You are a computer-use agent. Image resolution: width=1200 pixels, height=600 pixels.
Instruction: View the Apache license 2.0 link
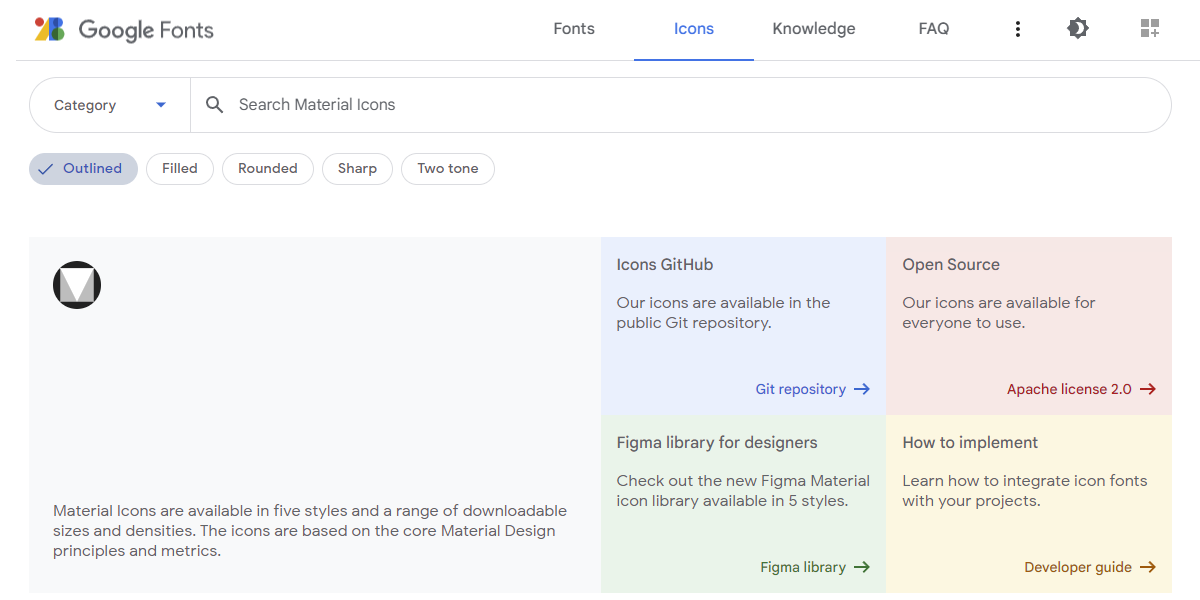click(x=1081, y=389)
